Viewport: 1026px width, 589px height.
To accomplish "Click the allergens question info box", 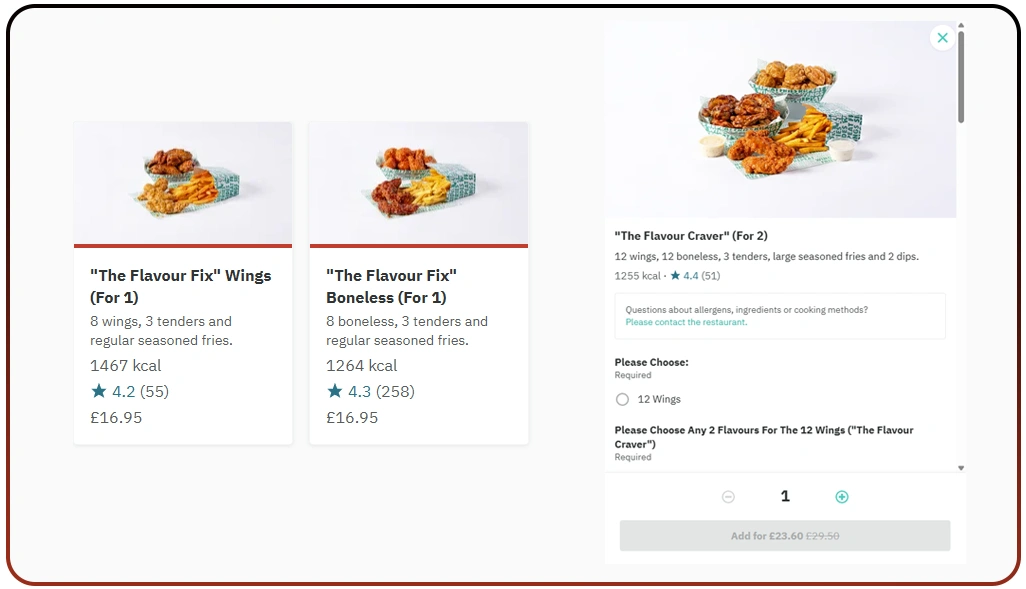I will click(x=783, y=314).
